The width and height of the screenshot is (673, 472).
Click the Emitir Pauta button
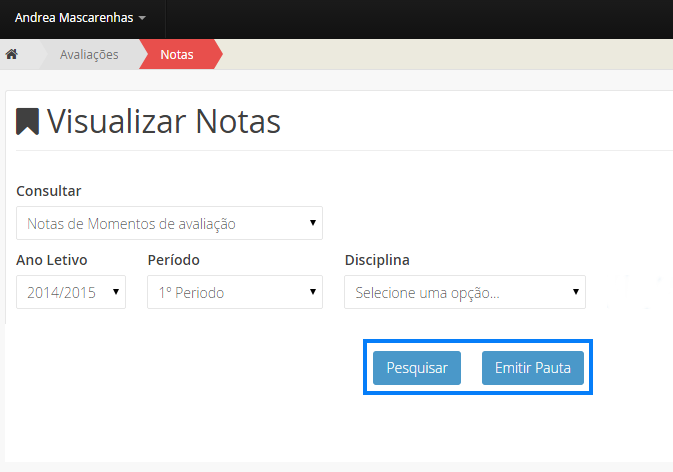532,368
